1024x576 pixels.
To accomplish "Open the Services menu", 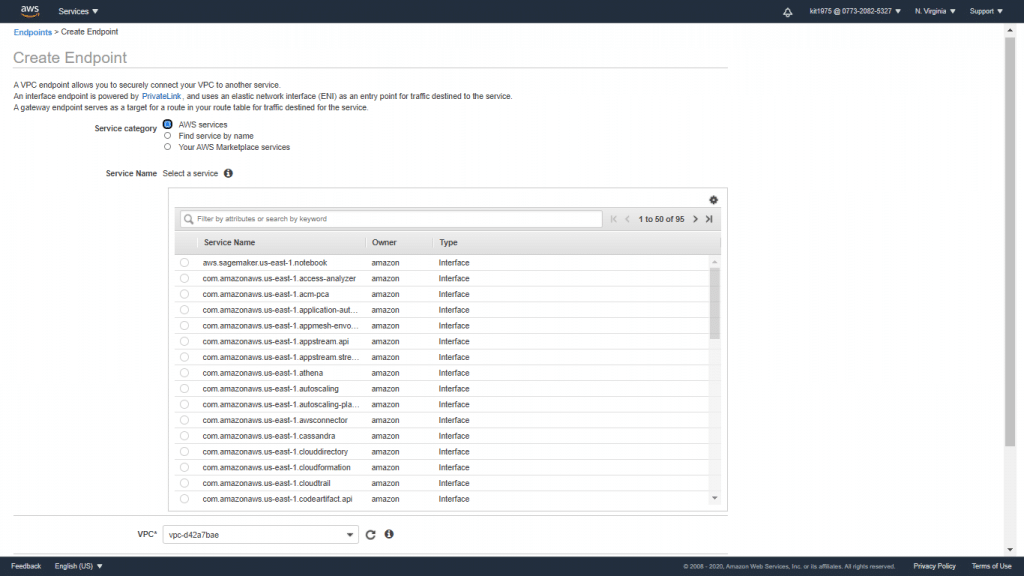I will click(x=78, y=12).
